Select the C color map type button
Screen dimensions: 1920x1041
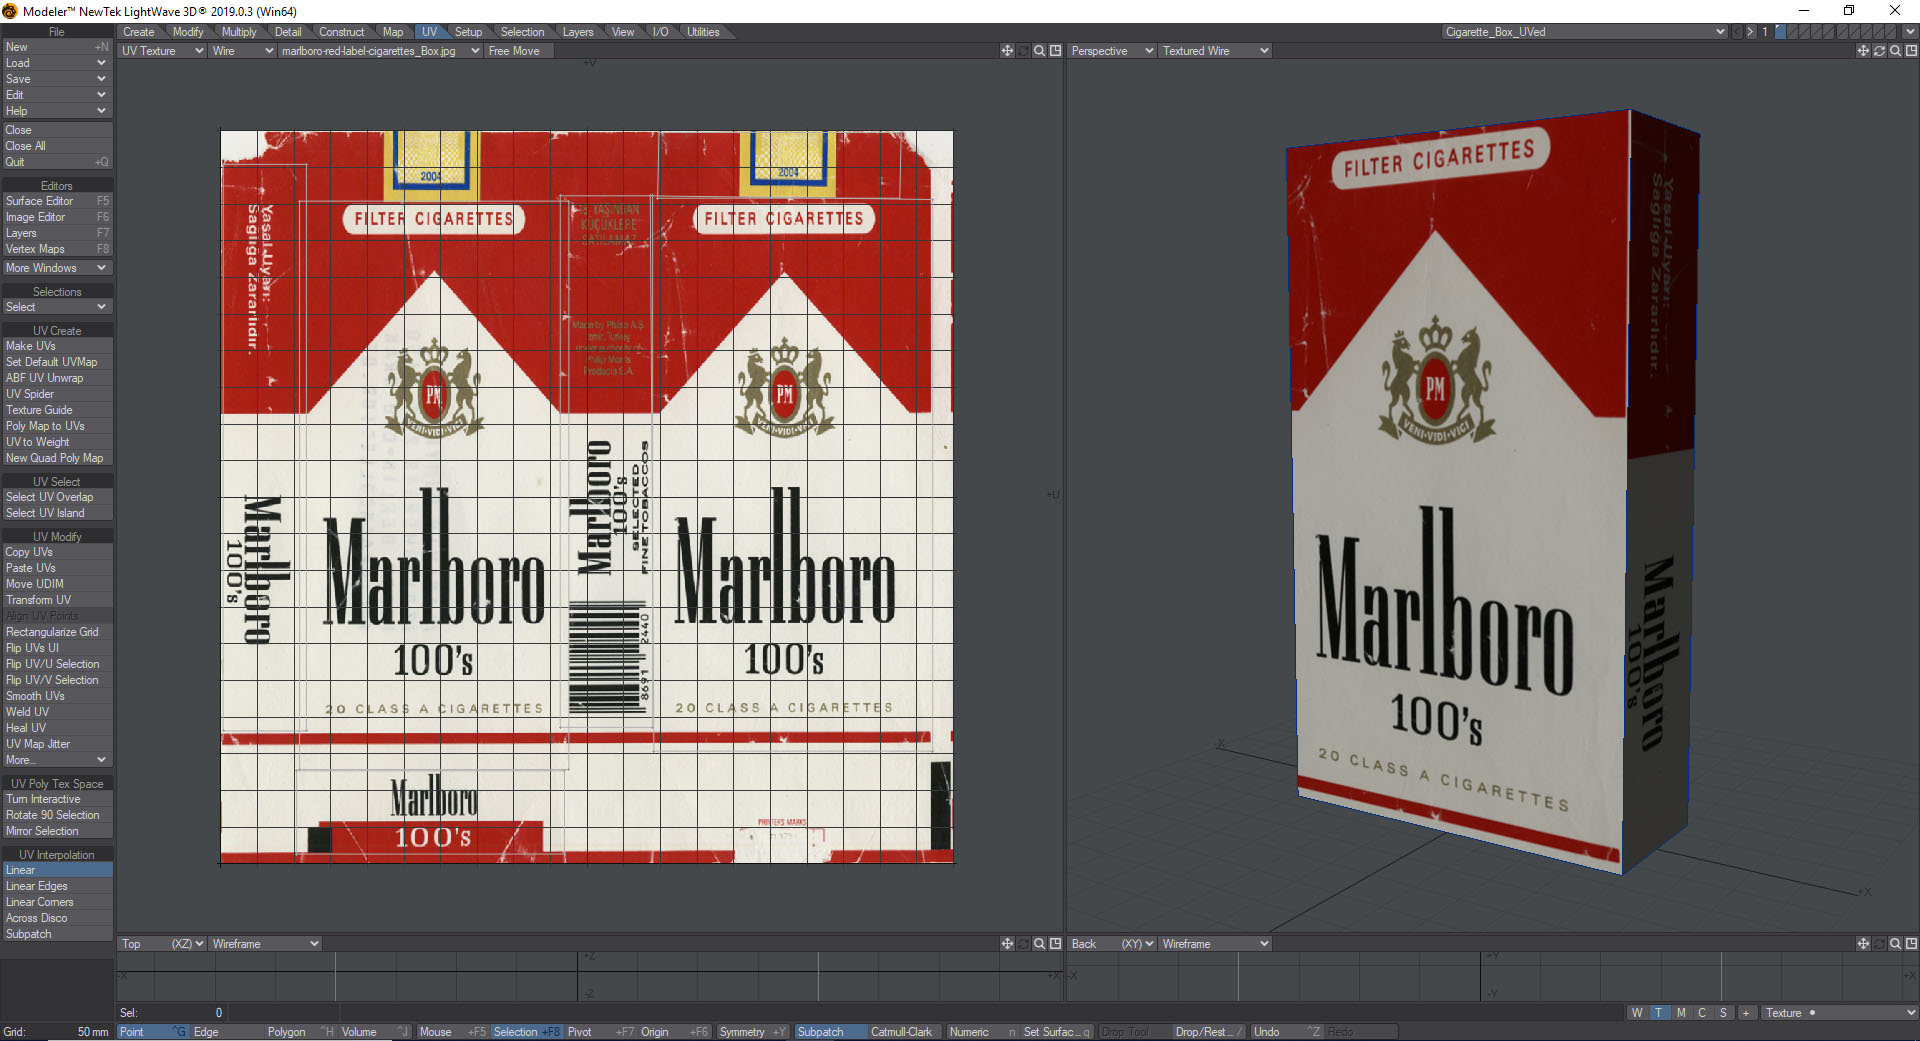[1702, 1013]
